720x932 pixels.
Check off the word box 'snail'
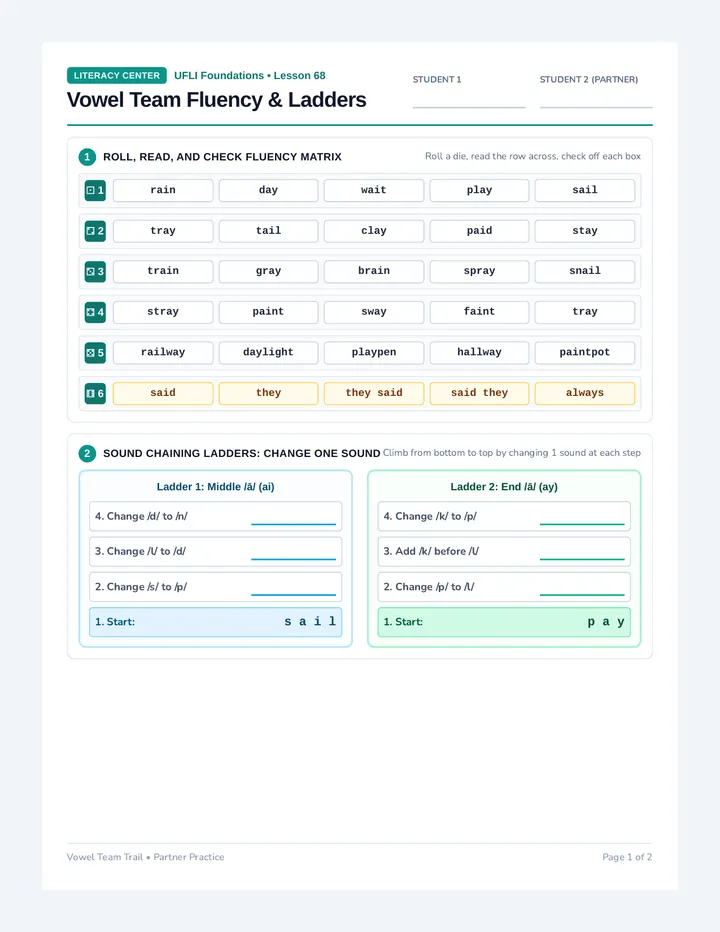pyautogui.click(x=585, y=271)
